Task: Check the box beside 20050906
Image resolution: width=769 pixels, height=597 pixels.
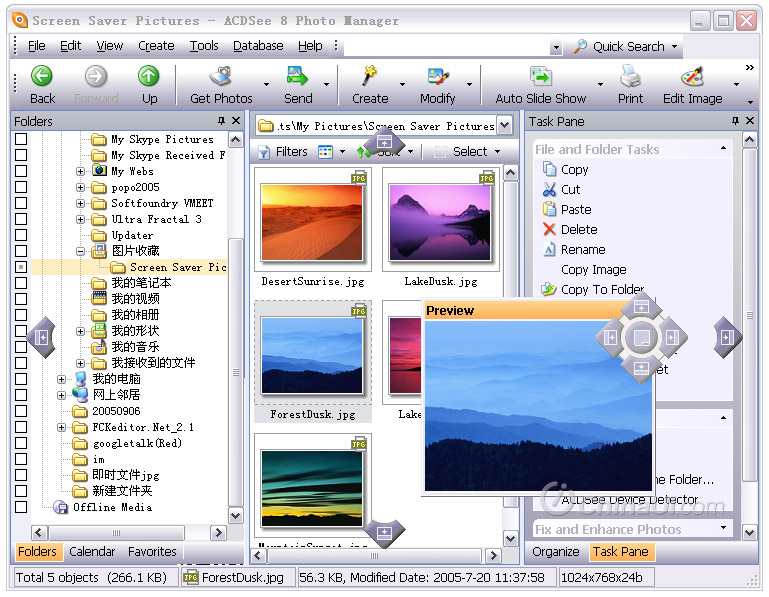Action: point(21,411)
